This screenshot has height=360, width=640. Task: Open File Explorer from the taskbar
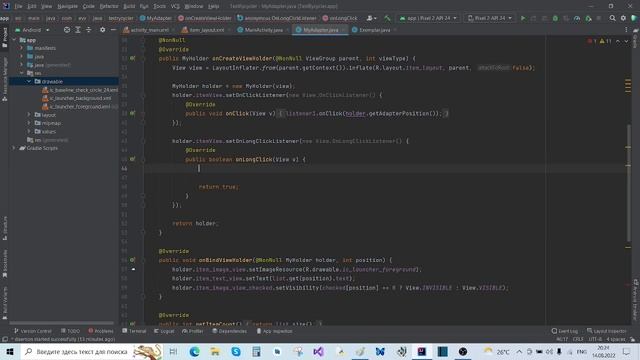[x=215, y=351]
